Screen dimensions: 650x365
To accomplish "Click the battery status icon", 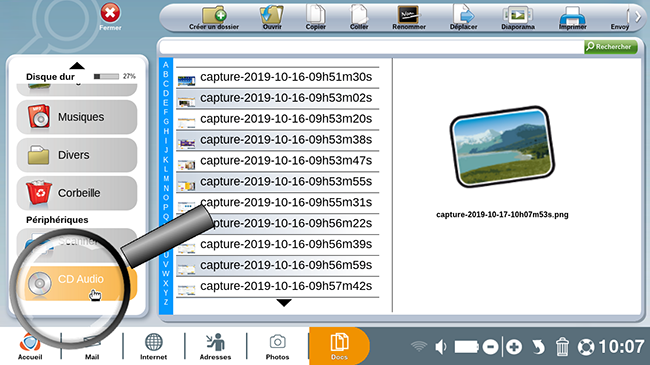I will [x=467, y=346].
